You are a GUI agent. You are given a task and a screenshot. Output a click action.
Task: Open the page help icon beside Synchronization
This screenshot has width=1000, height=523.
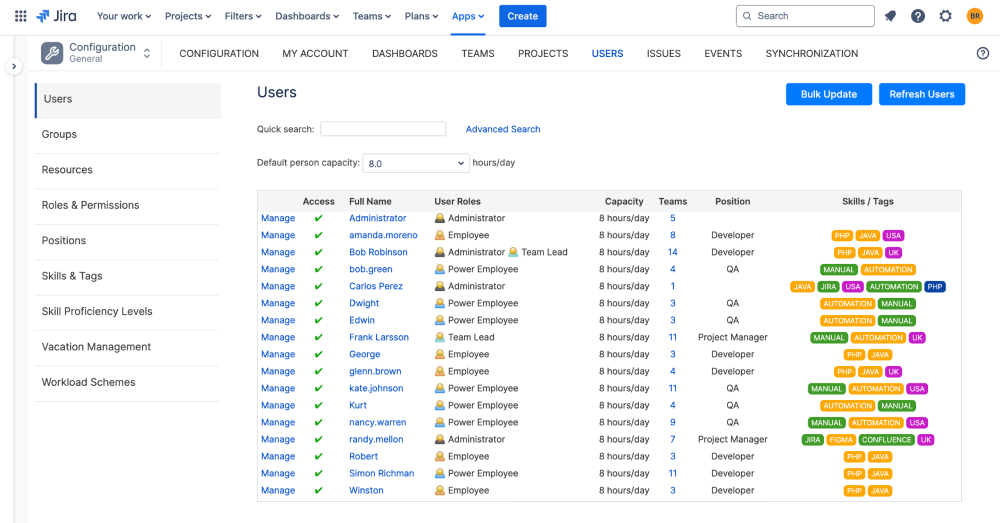[x=983, y=54]
